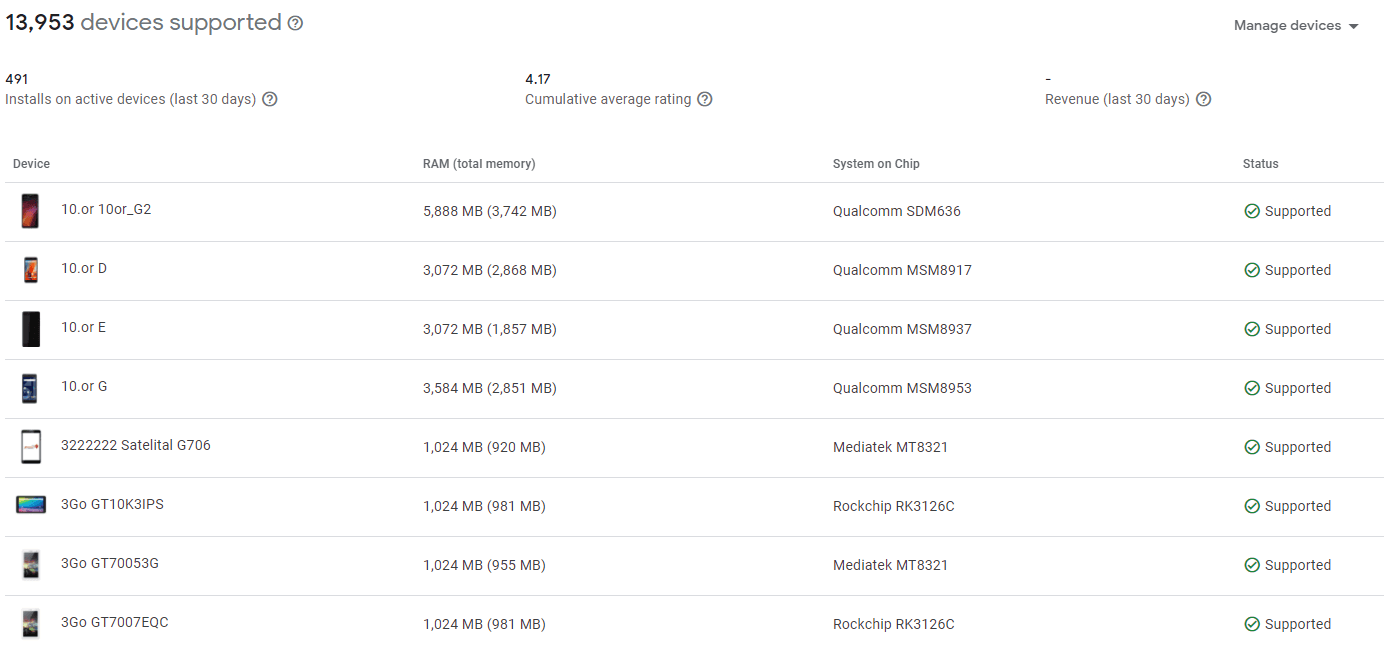Click the RAM (total memory) column header
The width and height of the screenshot is (1384, 653).
click(479, 164)
